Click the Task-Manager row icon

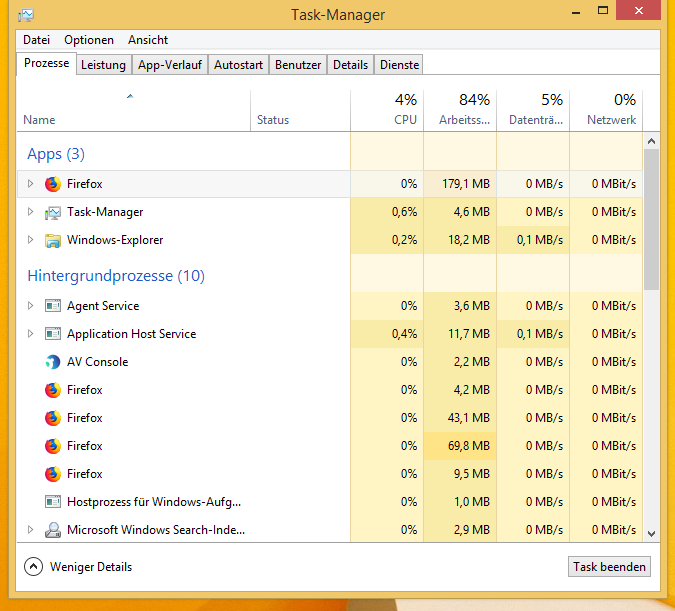pyautogui.click(x=53, y=212)
